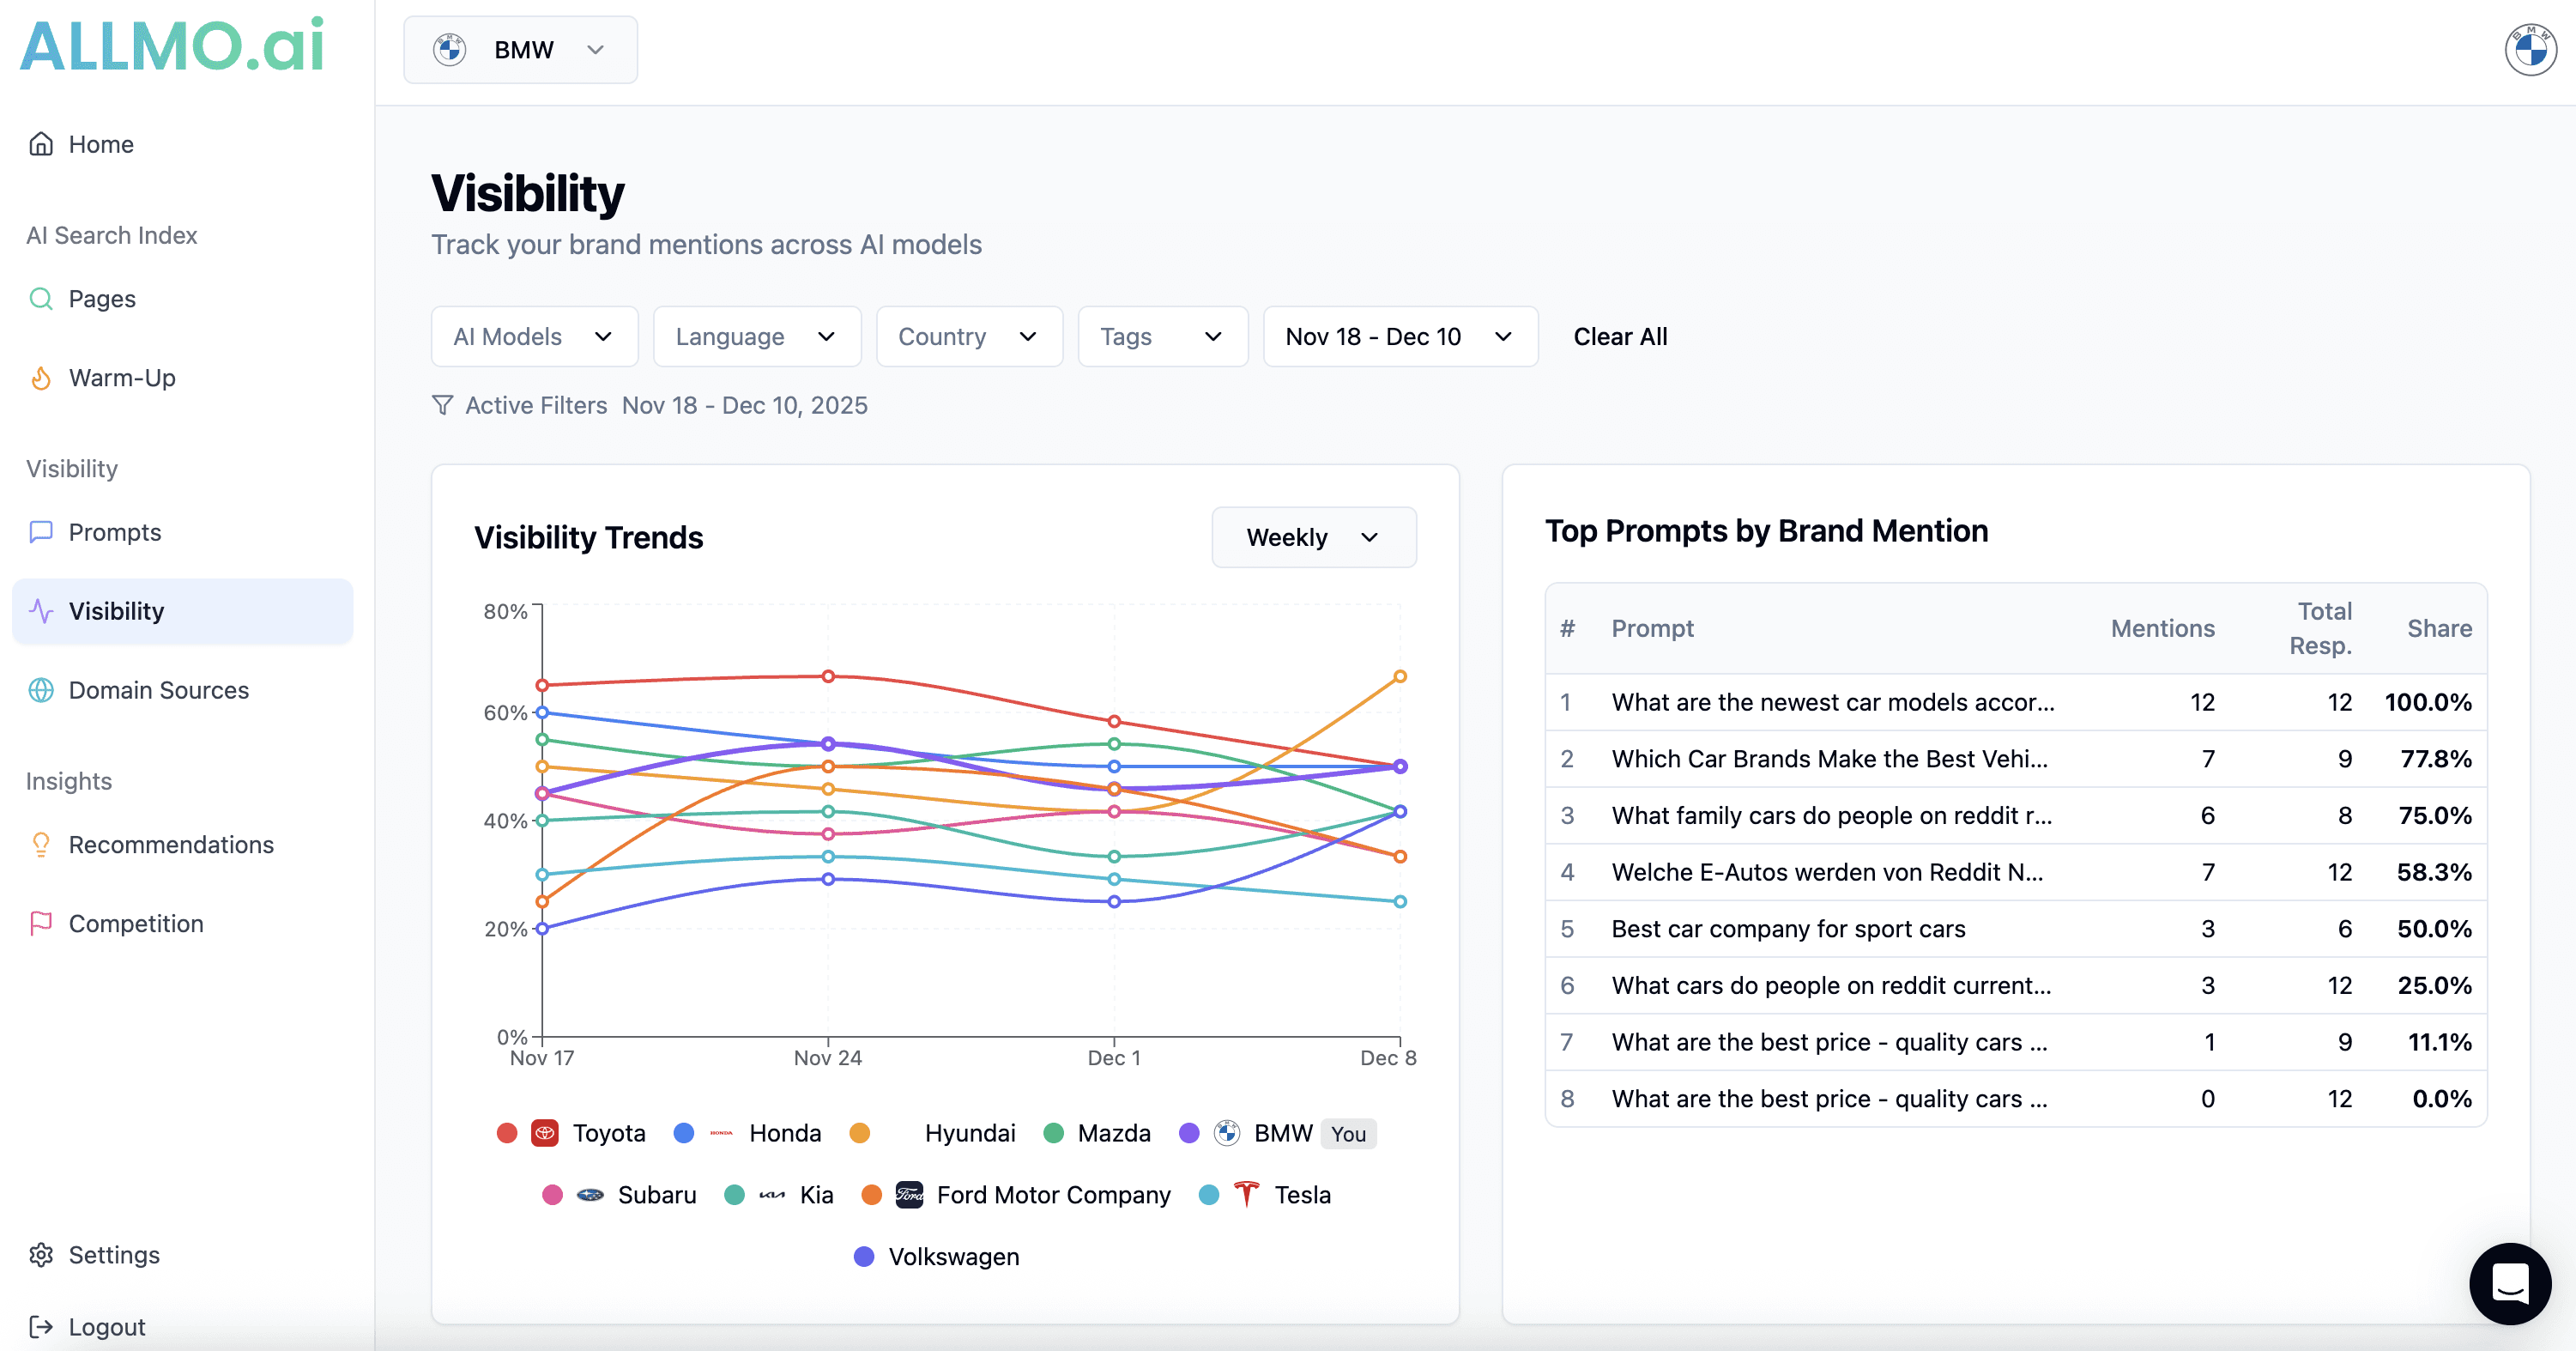Go to Settings in the sidebar
The width and height of the screenshot is (2576, 1351).
coord(113,1255)
